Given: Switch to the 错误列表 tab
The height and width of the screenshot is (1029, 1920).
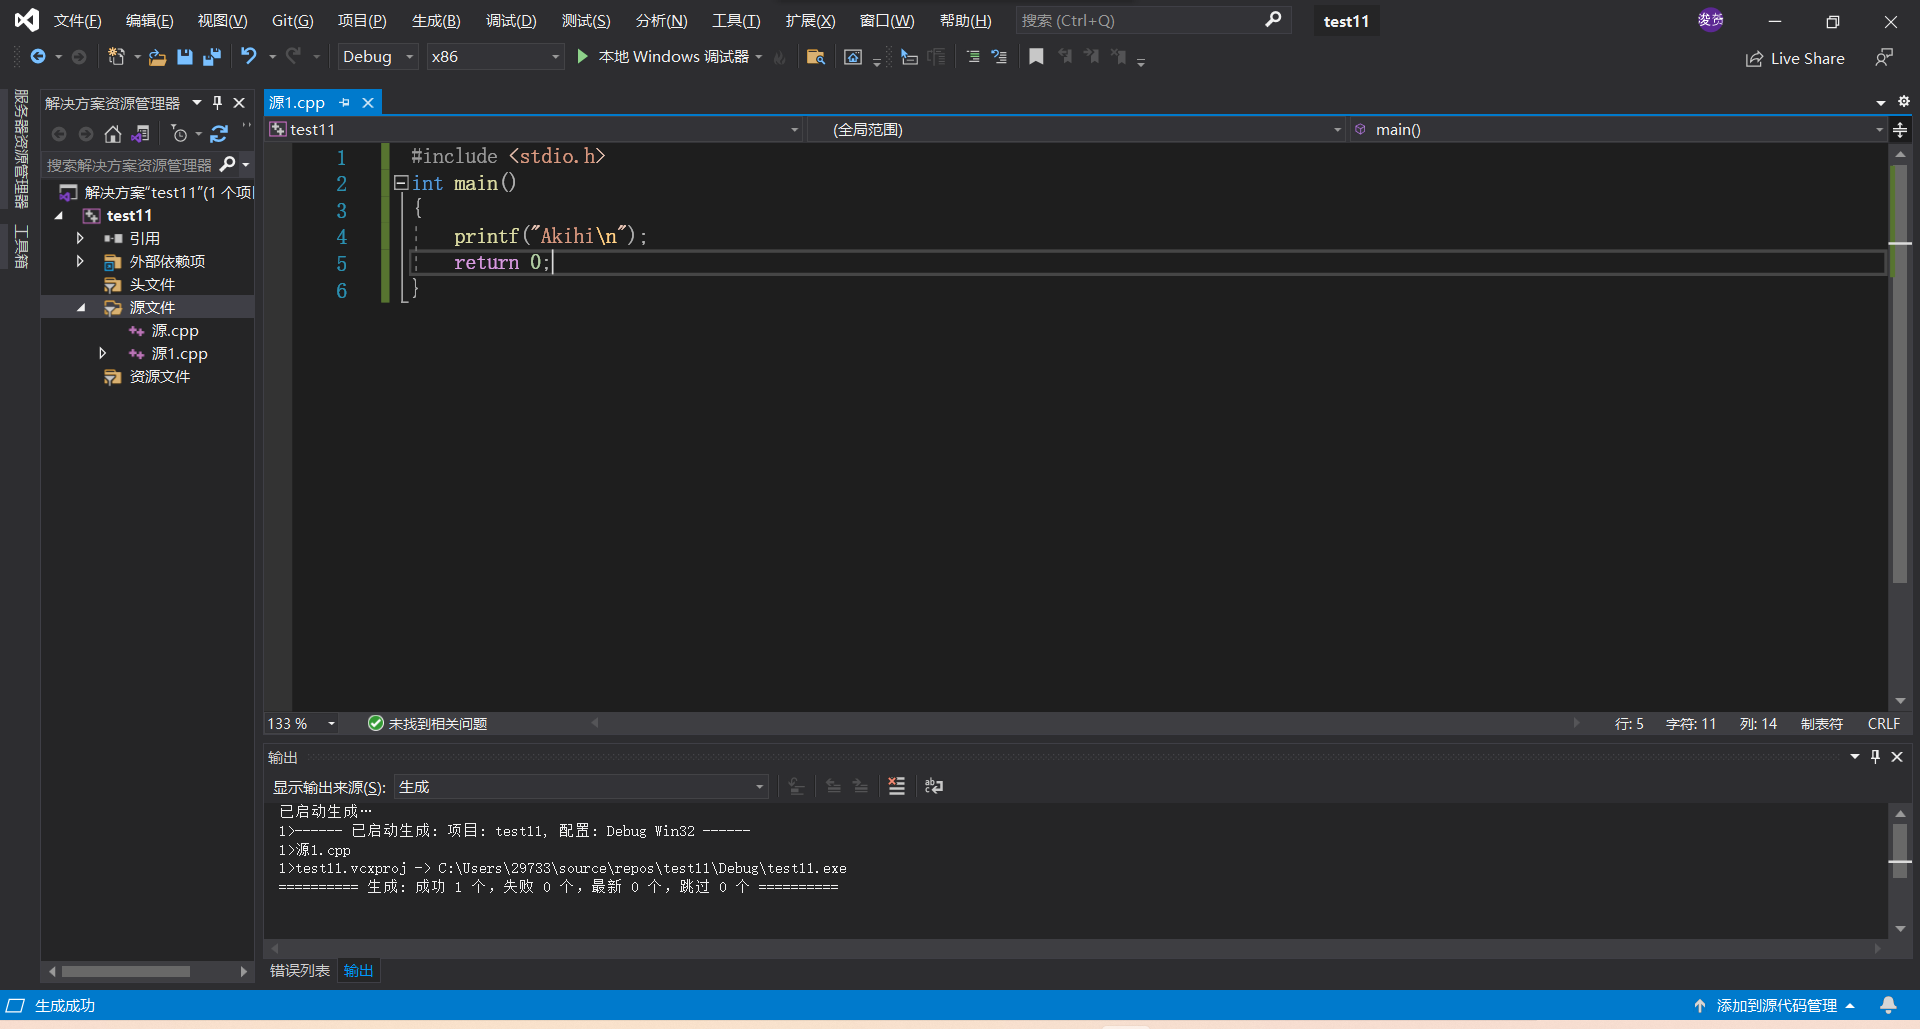Looking at the screenshot, I should (298, 970).
